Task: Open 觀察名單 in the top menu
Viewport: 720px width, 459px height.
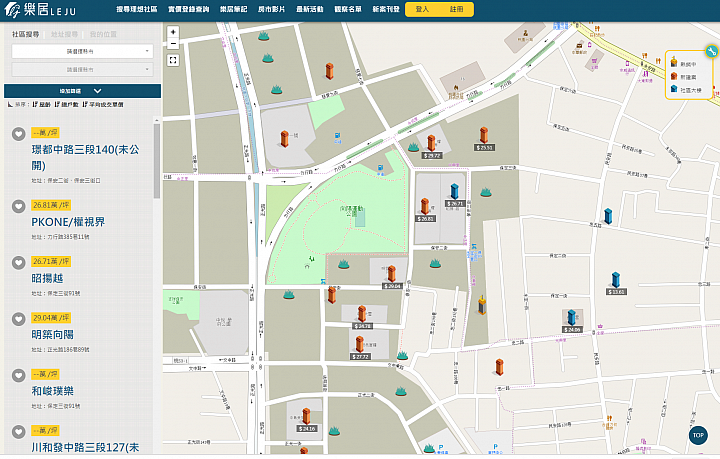Action: tap(348, 9)
